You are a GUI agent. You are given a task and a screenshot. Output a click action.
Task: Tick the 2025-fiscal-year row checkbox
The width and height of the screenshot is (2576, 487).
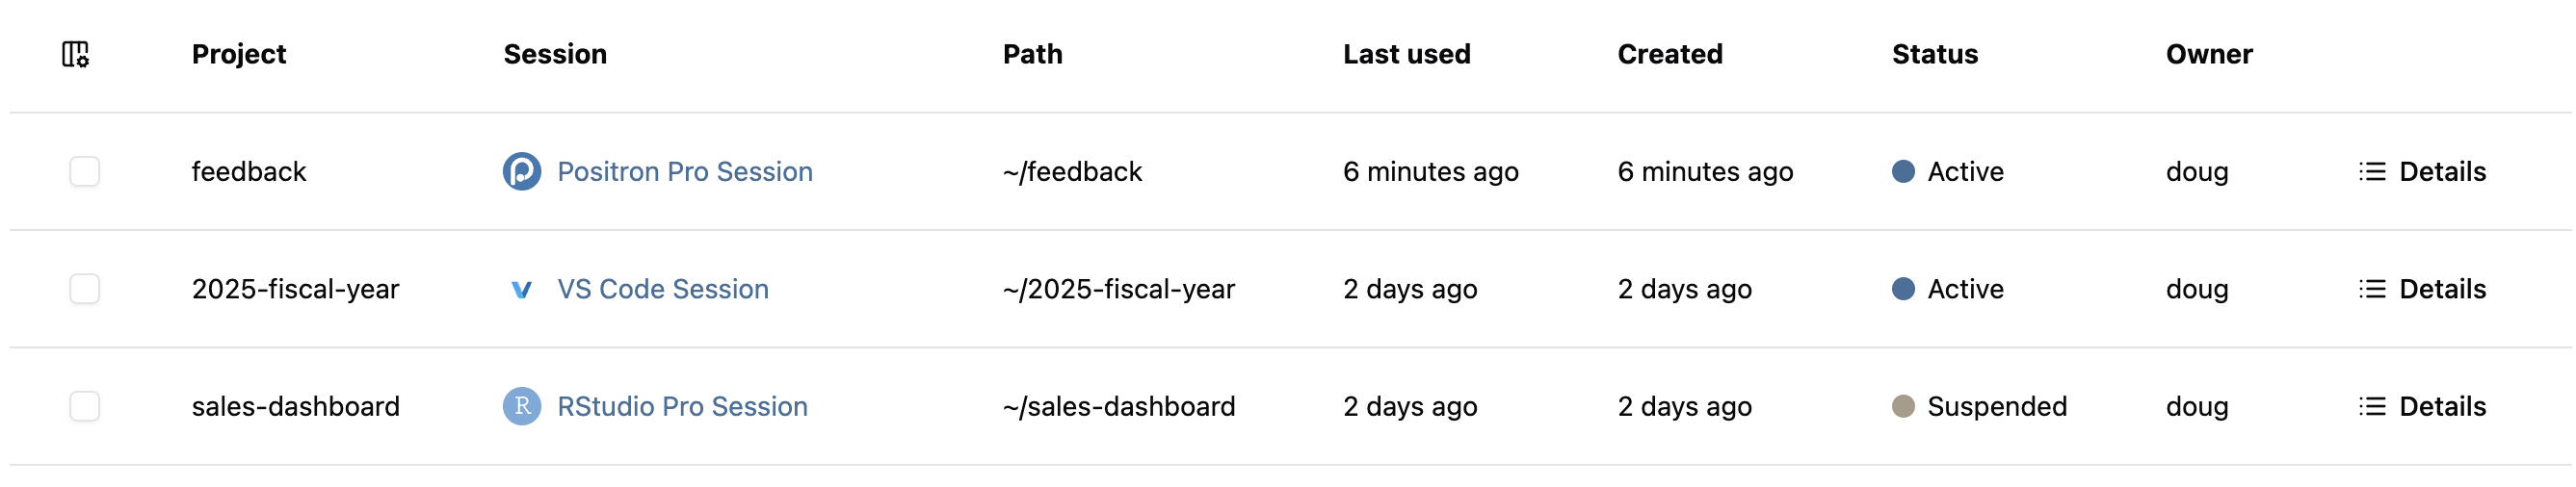point(85,289)
